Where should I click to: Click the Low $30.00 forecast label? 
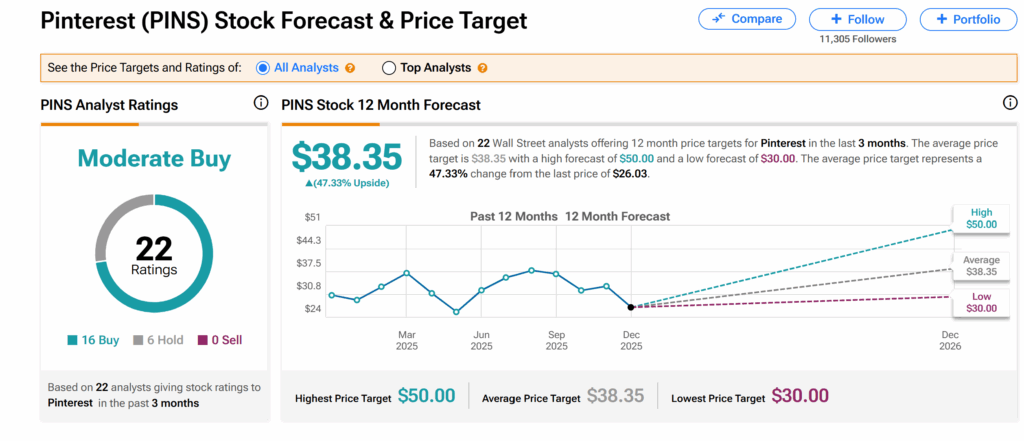980,302
